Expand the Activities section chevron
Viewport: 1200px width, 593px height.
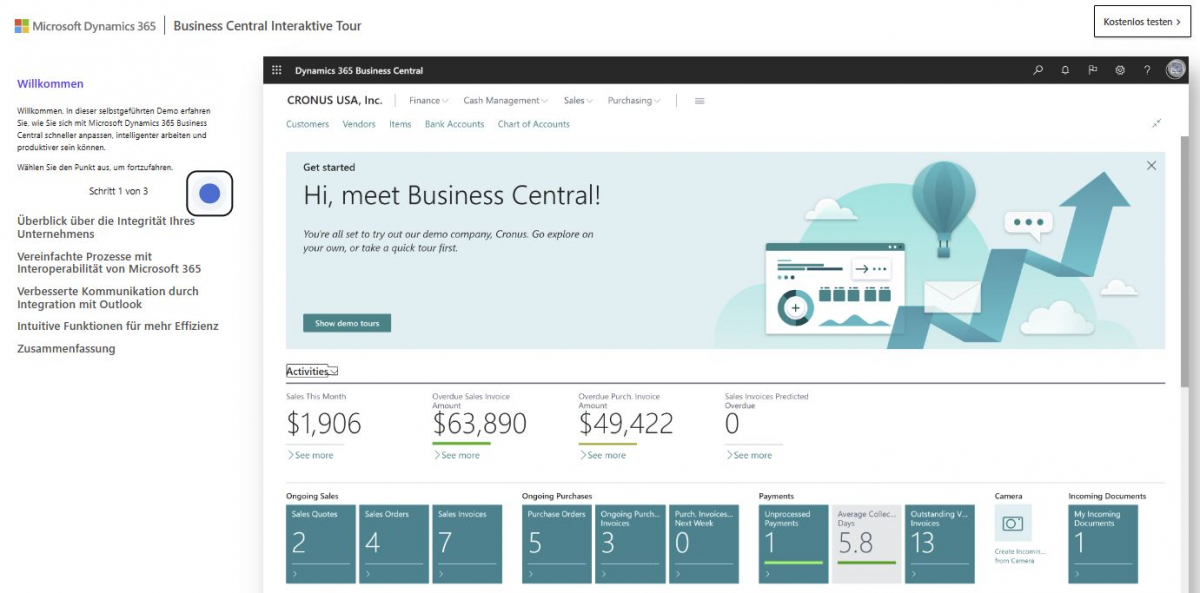pyautogui.click(x=334, y=372)
